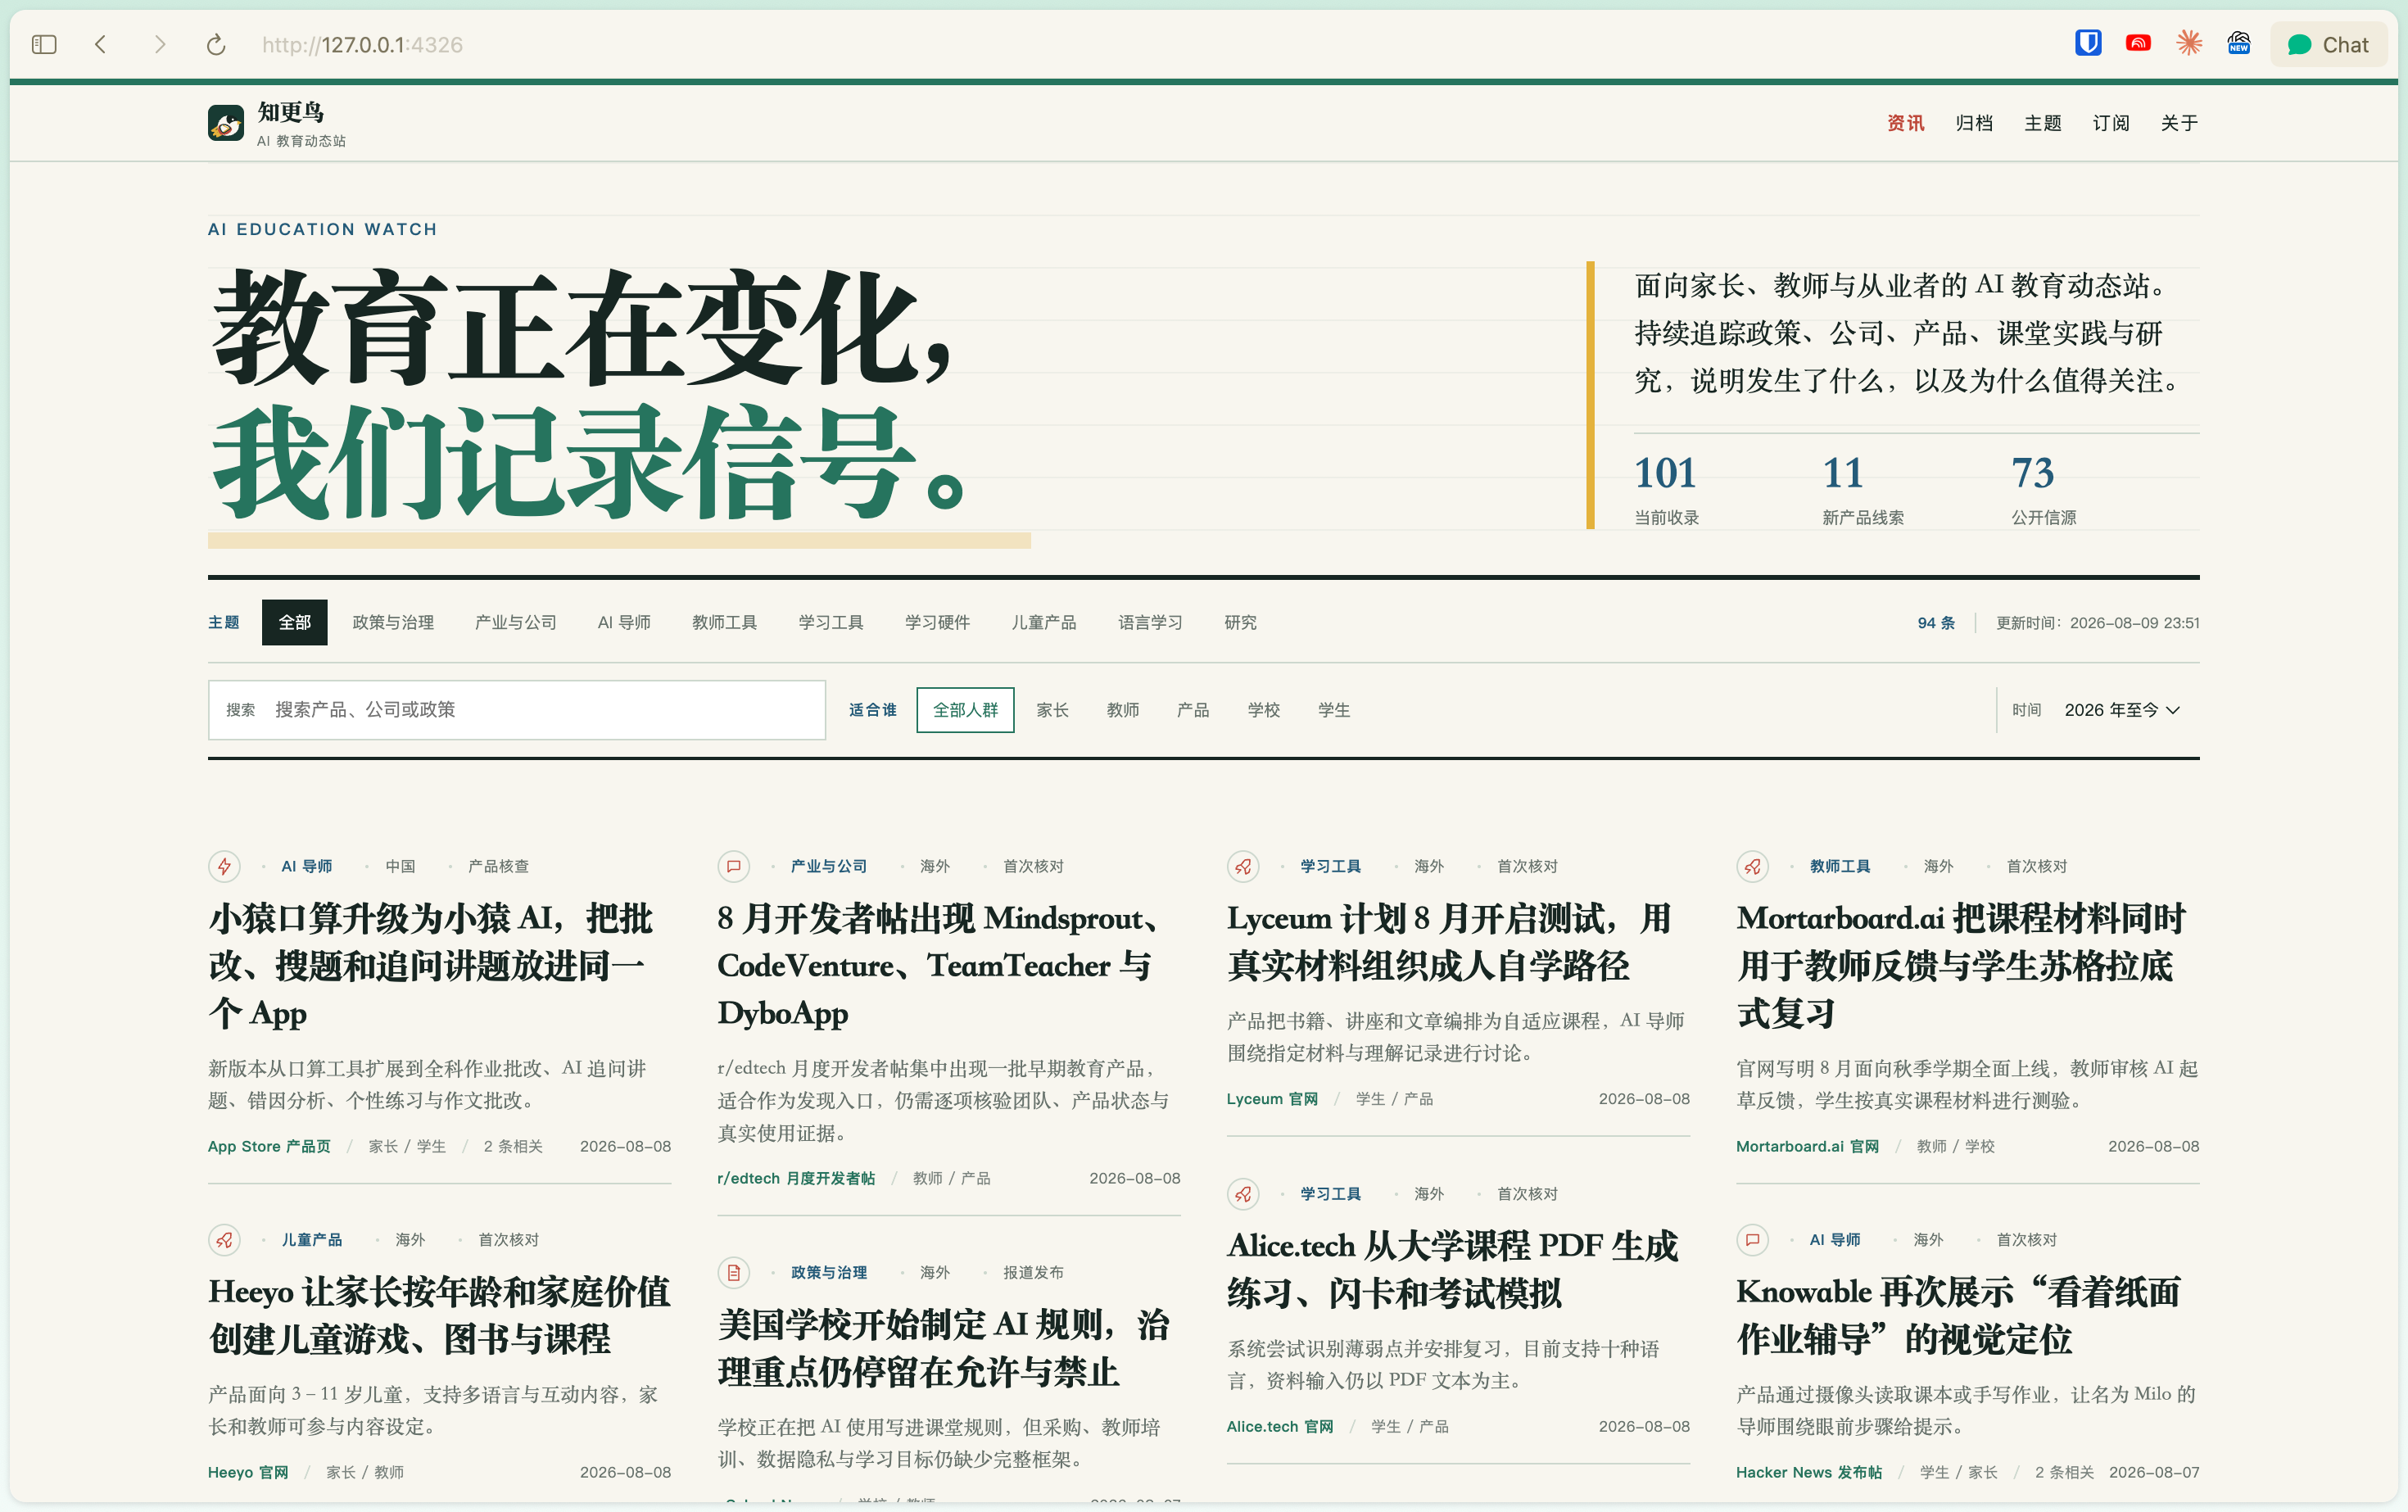Click the rocket icon on the Alice.tech card
2408x1512 pixels.
tap(1243, 1194)
